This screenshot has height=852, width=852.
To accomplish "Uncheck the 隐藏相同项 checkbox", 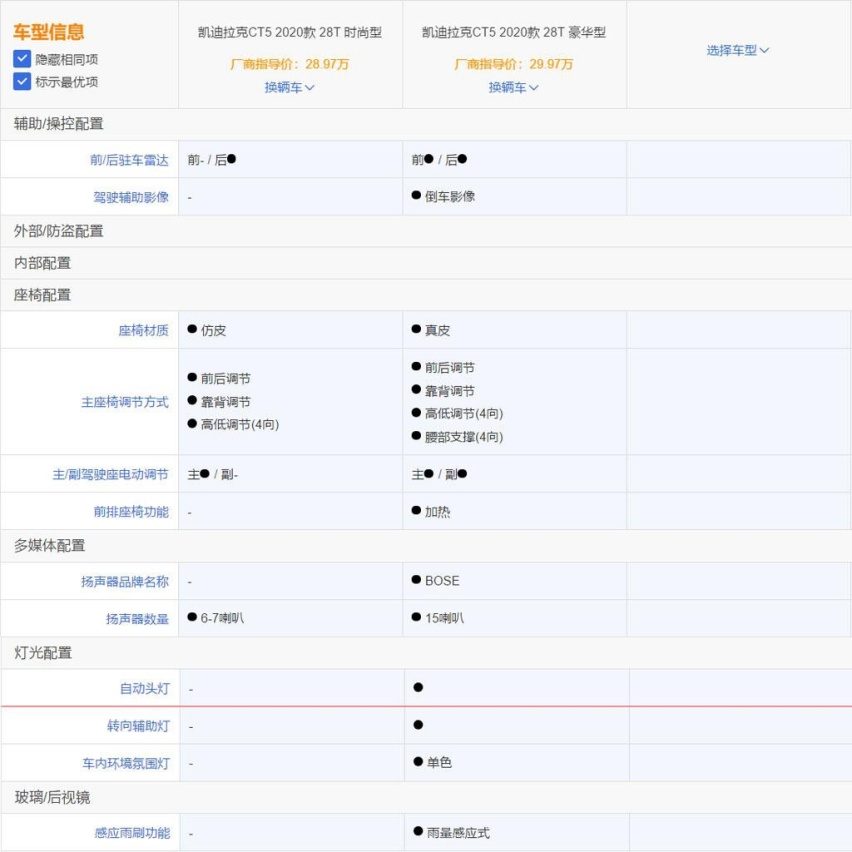I will pyautogui.click(x=22, y=59).
